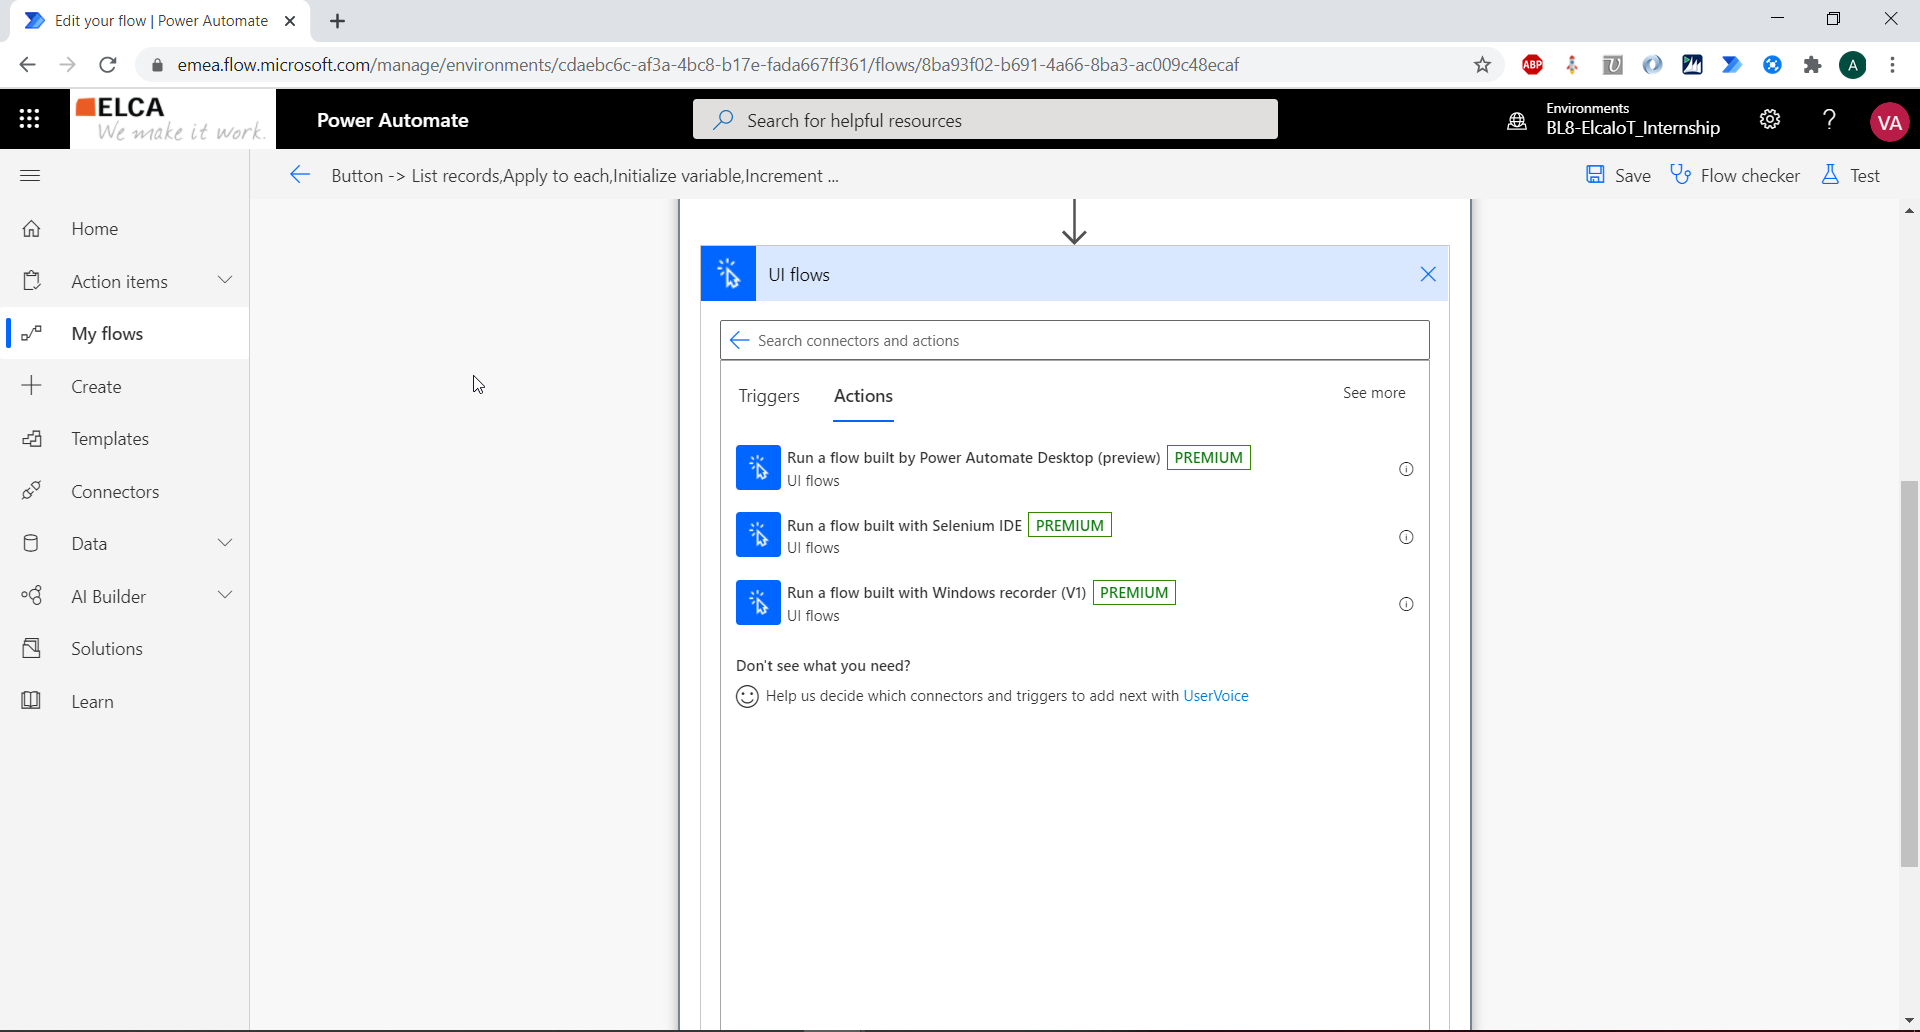Click the Flow checker stethoscope icon
This screenshot has width=1920, height=1032.
coord(1681,175)
